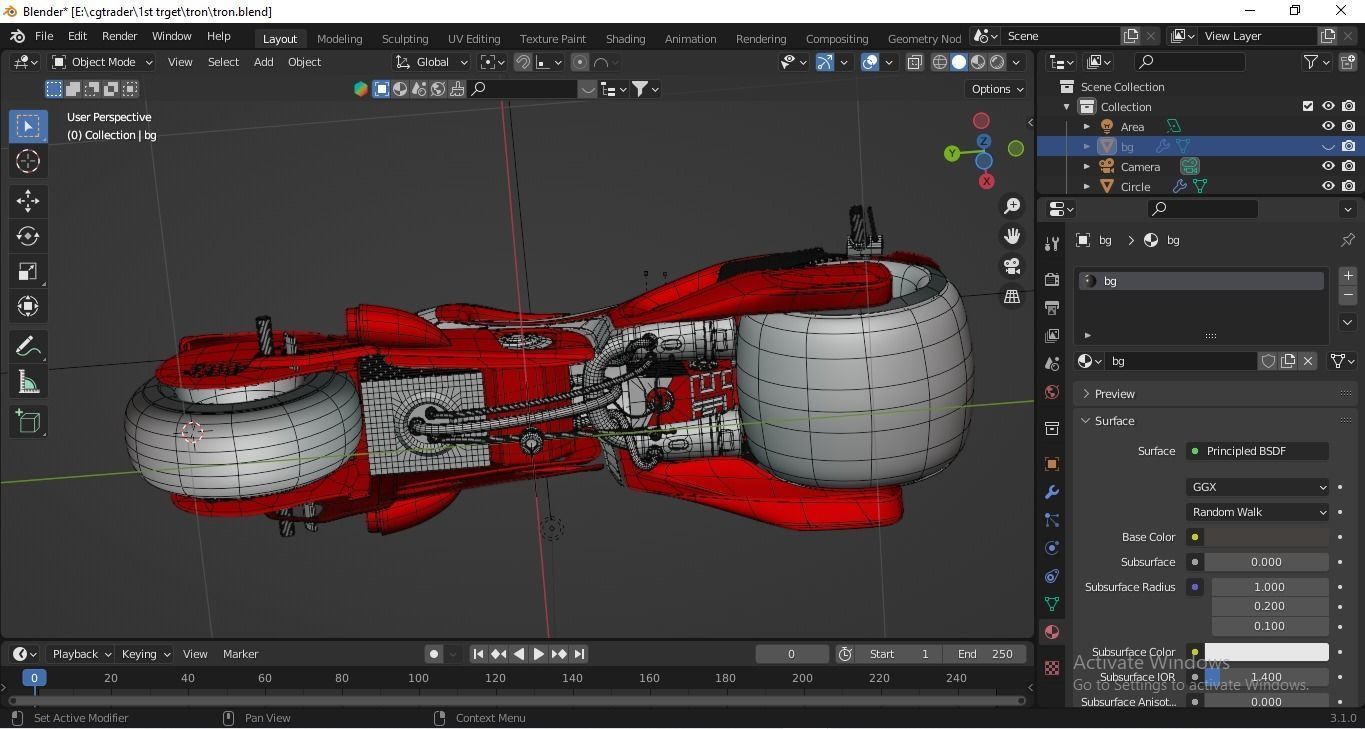1365x729 pixels.
Task: Toggle visibility of Circle object
Action: pyautogui.click(x=1328, y=186)
